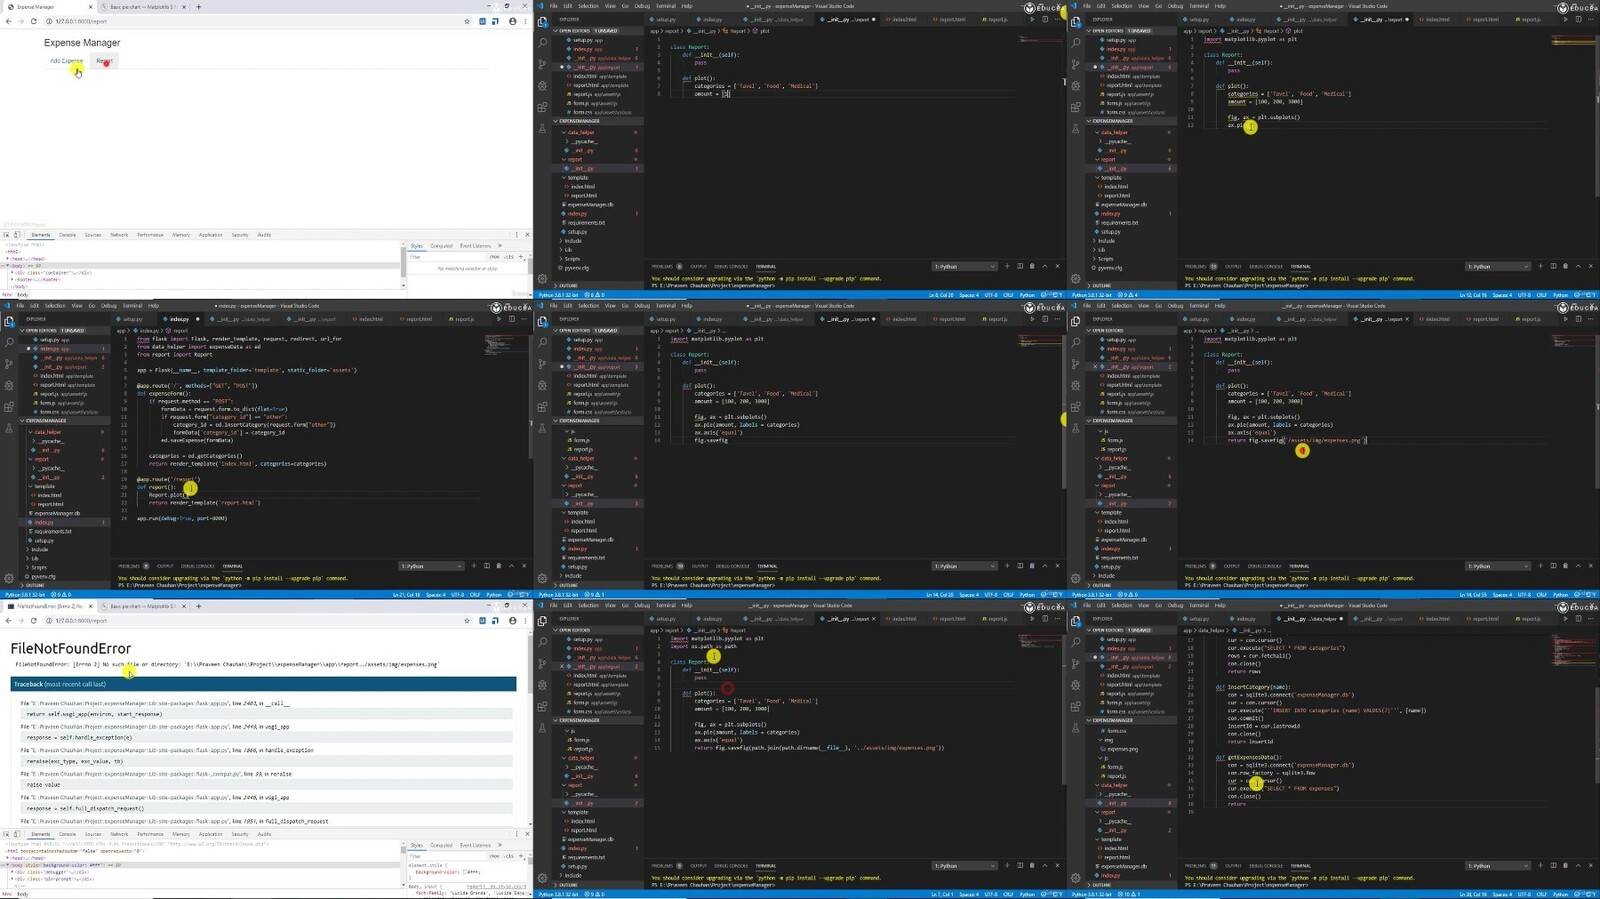1600x899 pixels.
Task: Expand the head node in Expense Manager DevTools
Action: click(x=7, y=259)
